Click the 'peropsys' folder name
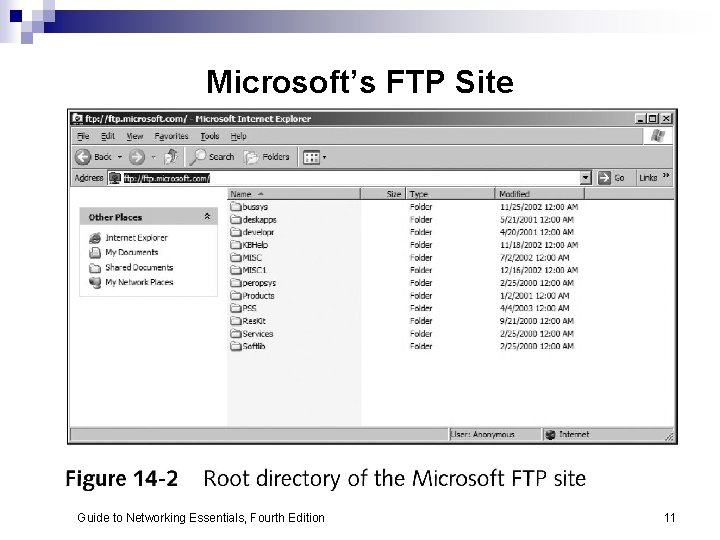 [259, 283]
